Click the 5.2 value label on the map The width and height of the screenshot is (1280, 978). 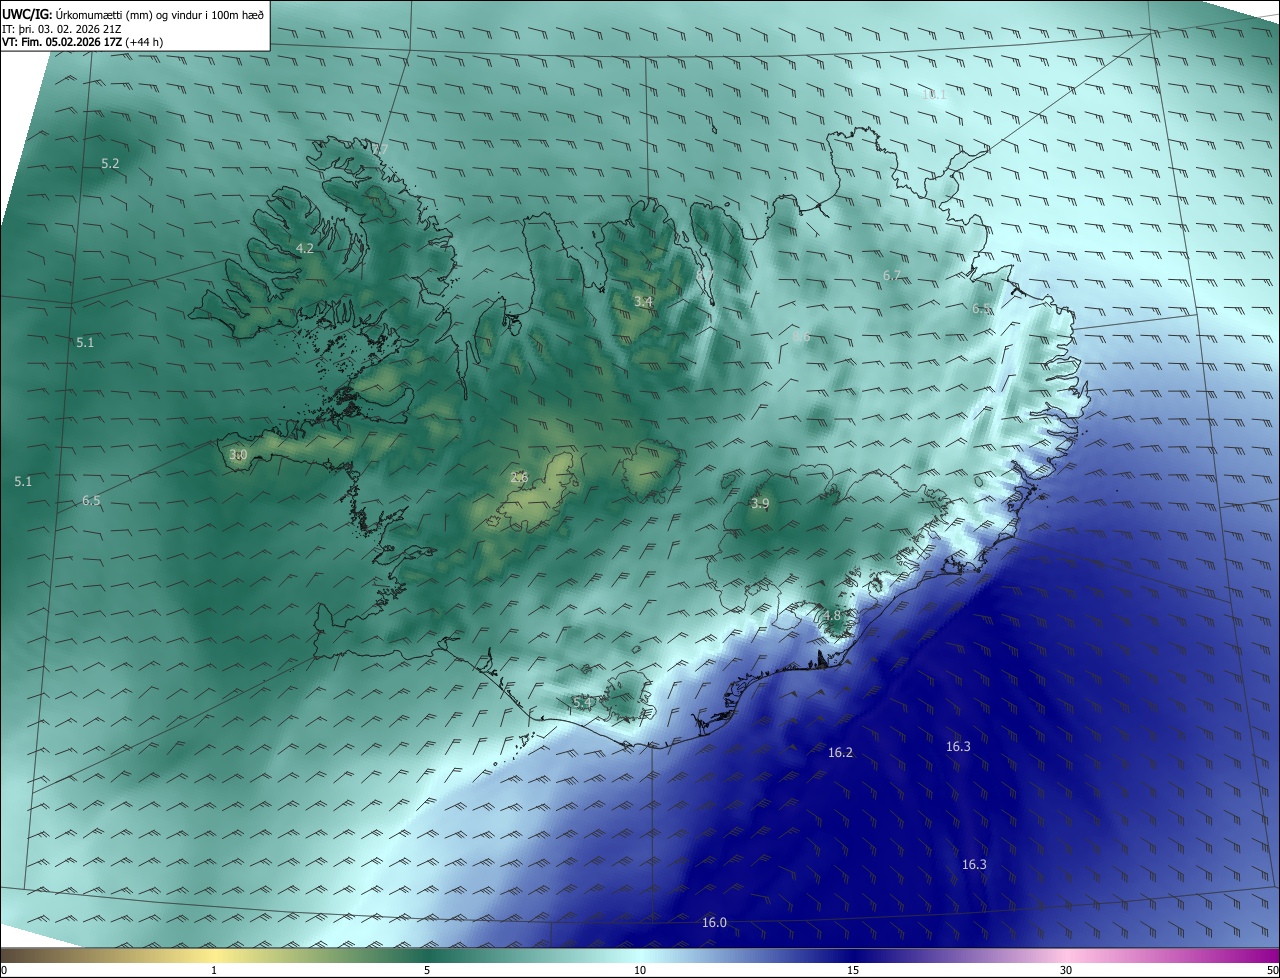(x=110, y=163)
